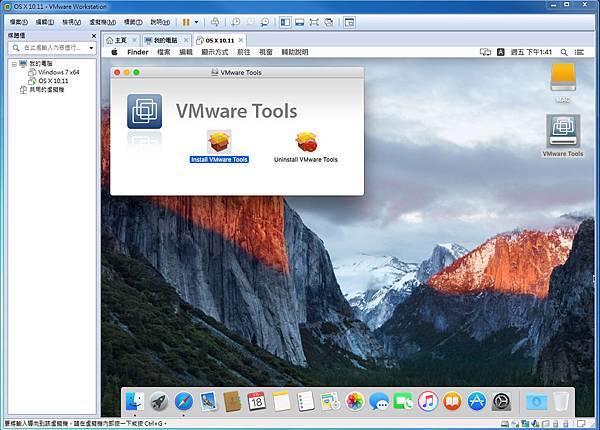Collapse the 我的電腦 tree node
The height and width of the screenshot is (430, 600).
pyautogui.click(x=14, y=64)
